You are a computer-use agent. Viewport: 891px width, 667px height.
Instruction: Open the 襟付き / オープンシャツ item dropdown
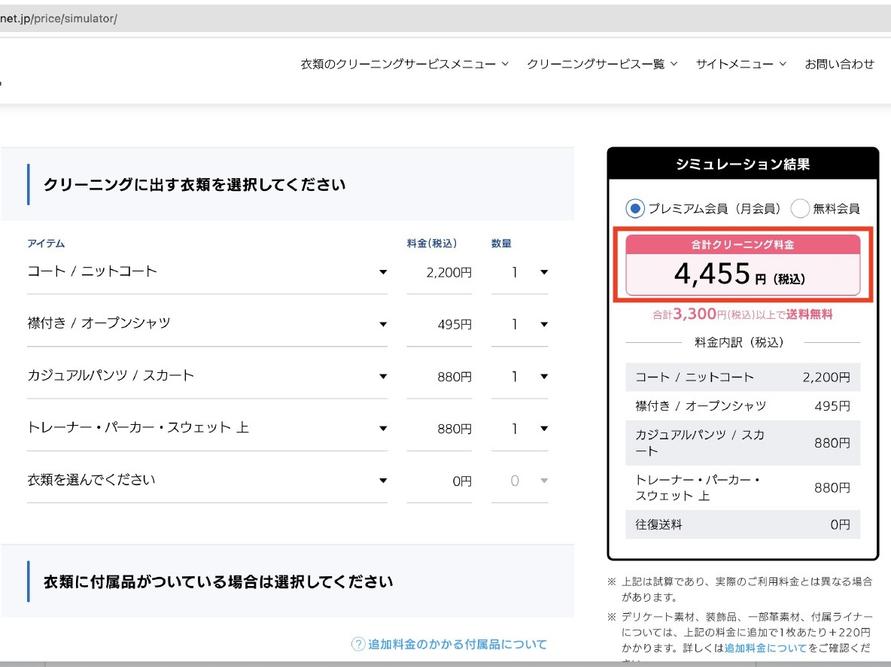click(207, 324)
